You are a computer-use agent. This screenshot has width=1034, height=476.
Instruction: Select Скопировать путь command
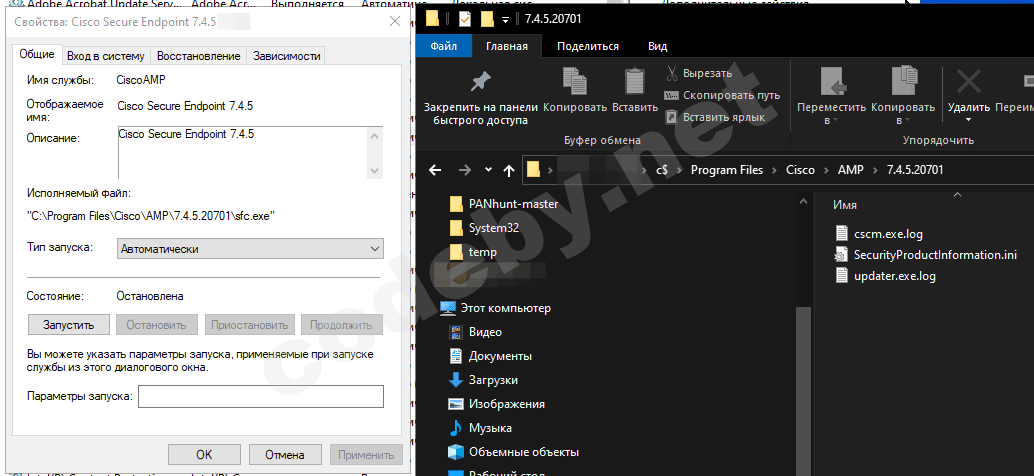(x=722, y=95)
